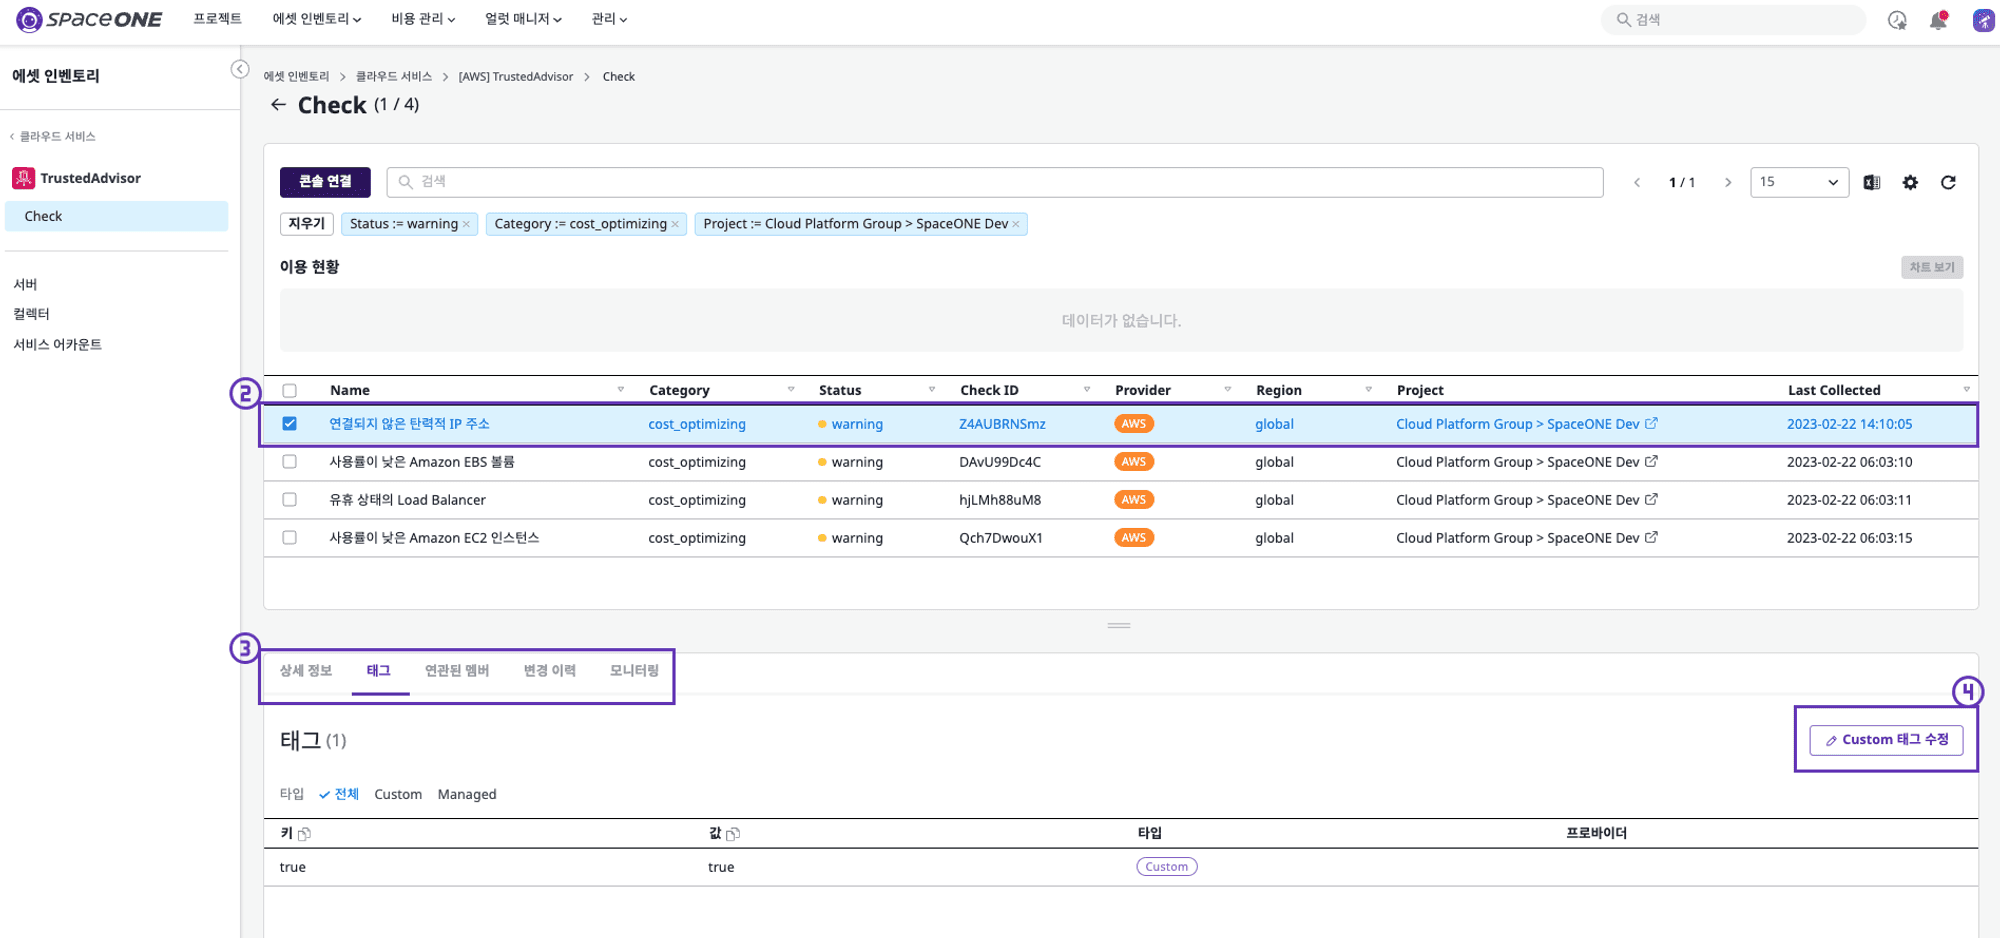The height and width of the screenshot is (938, 2000).
Task: Switch to the 상세 정보 tab
Action: tap(306, 671)
